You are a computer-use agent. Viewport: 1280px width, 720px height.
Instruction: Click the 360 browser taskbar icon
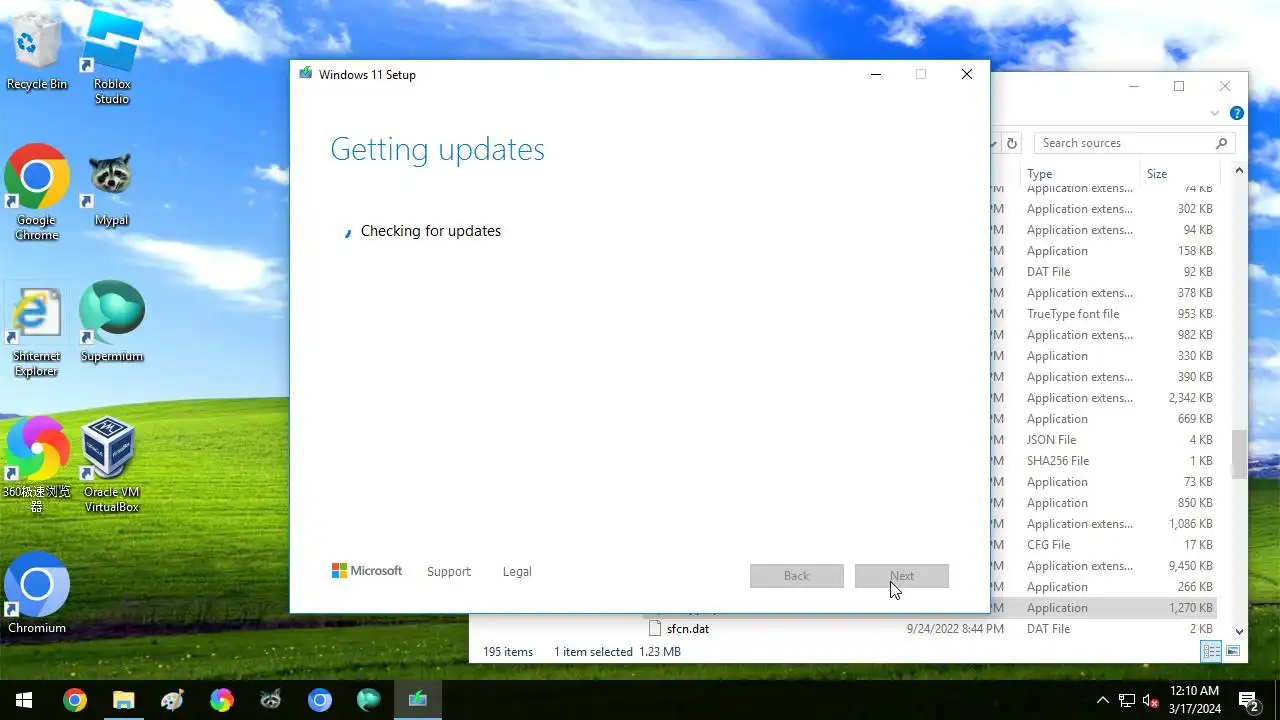pyautogui.click(x=221, y=700)
